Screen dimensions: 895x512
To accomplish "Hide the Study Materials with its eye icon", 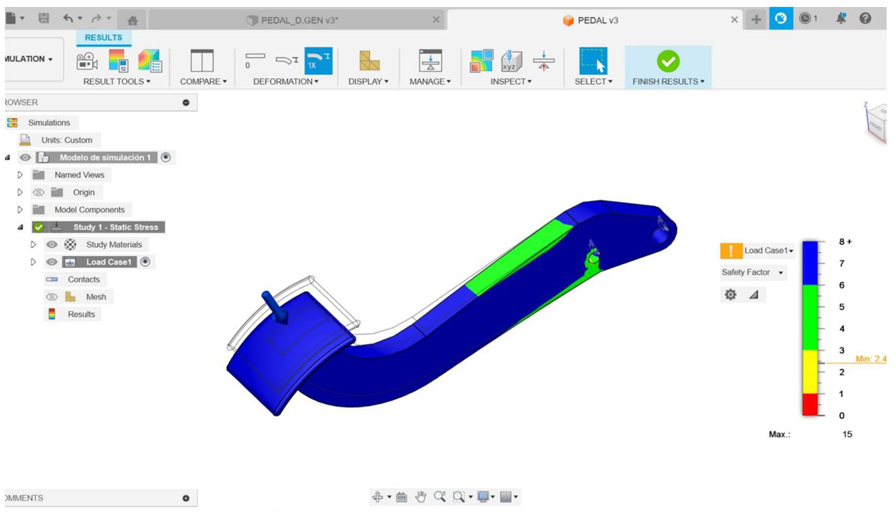I will [52, 245].
